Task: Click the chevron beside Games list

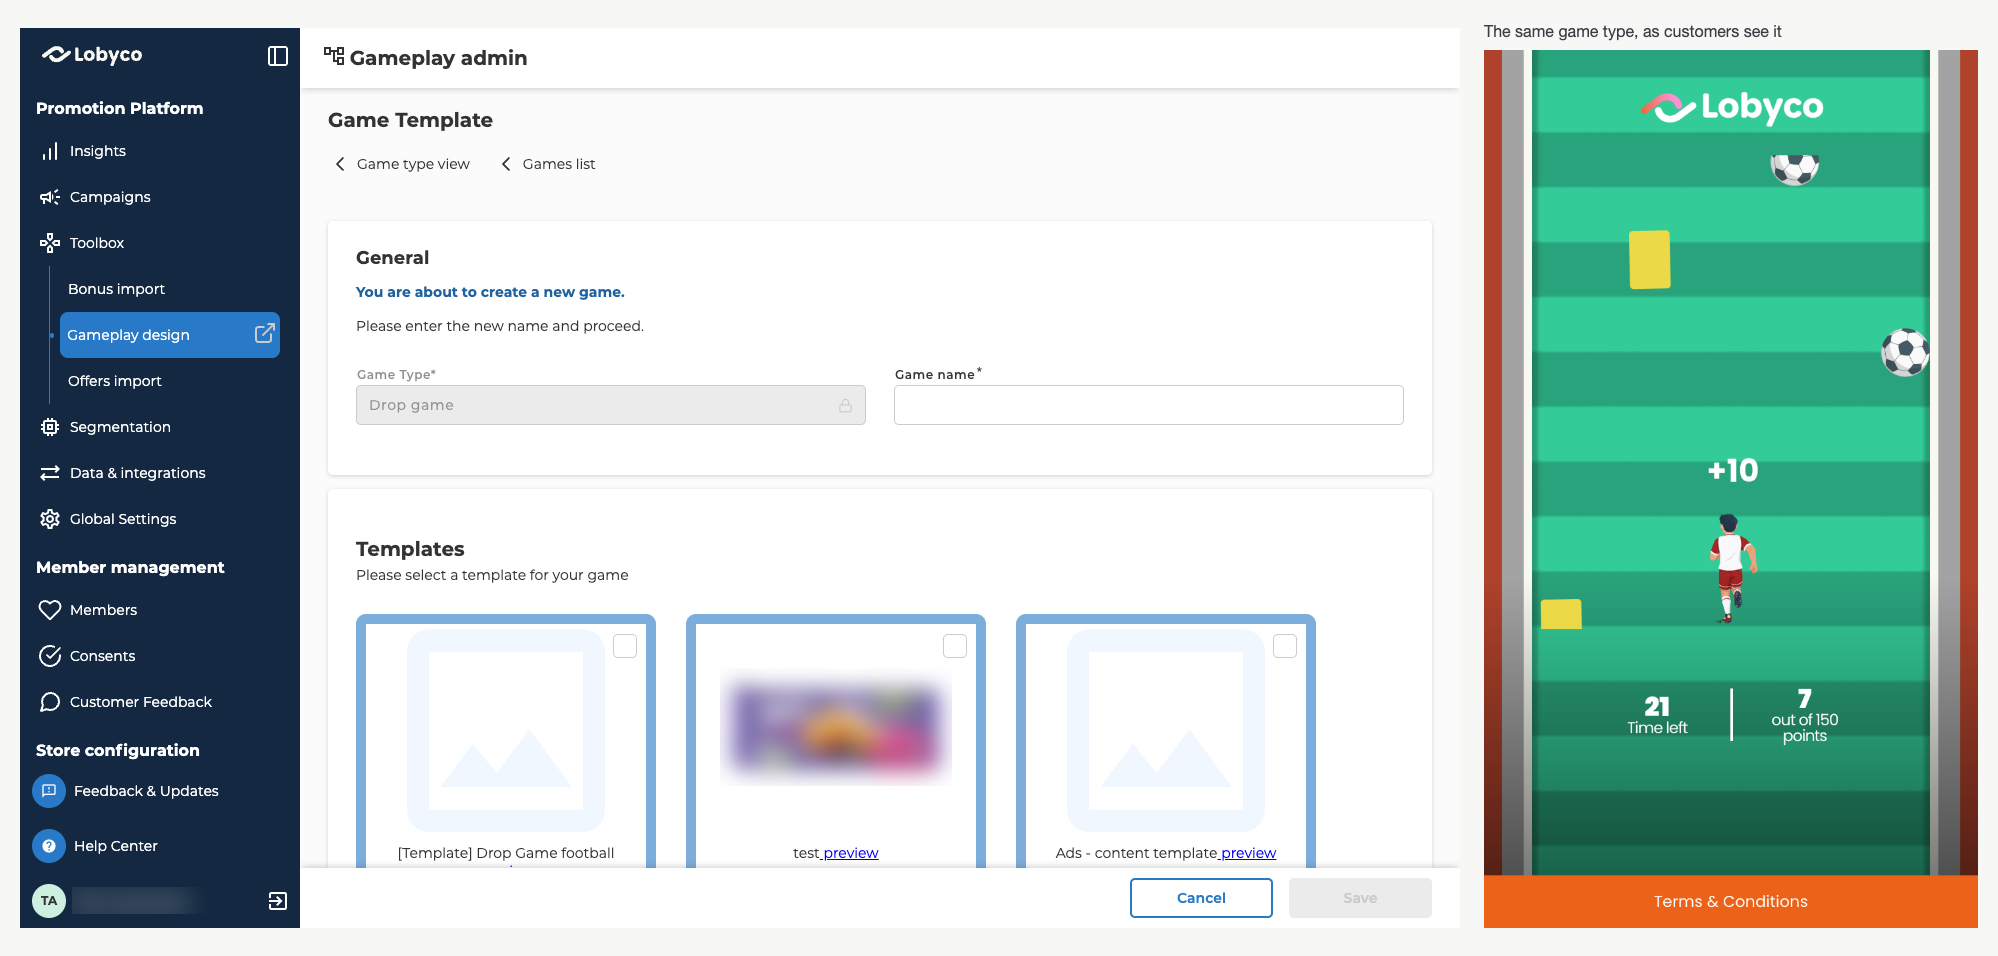Action: coord(506,164)
